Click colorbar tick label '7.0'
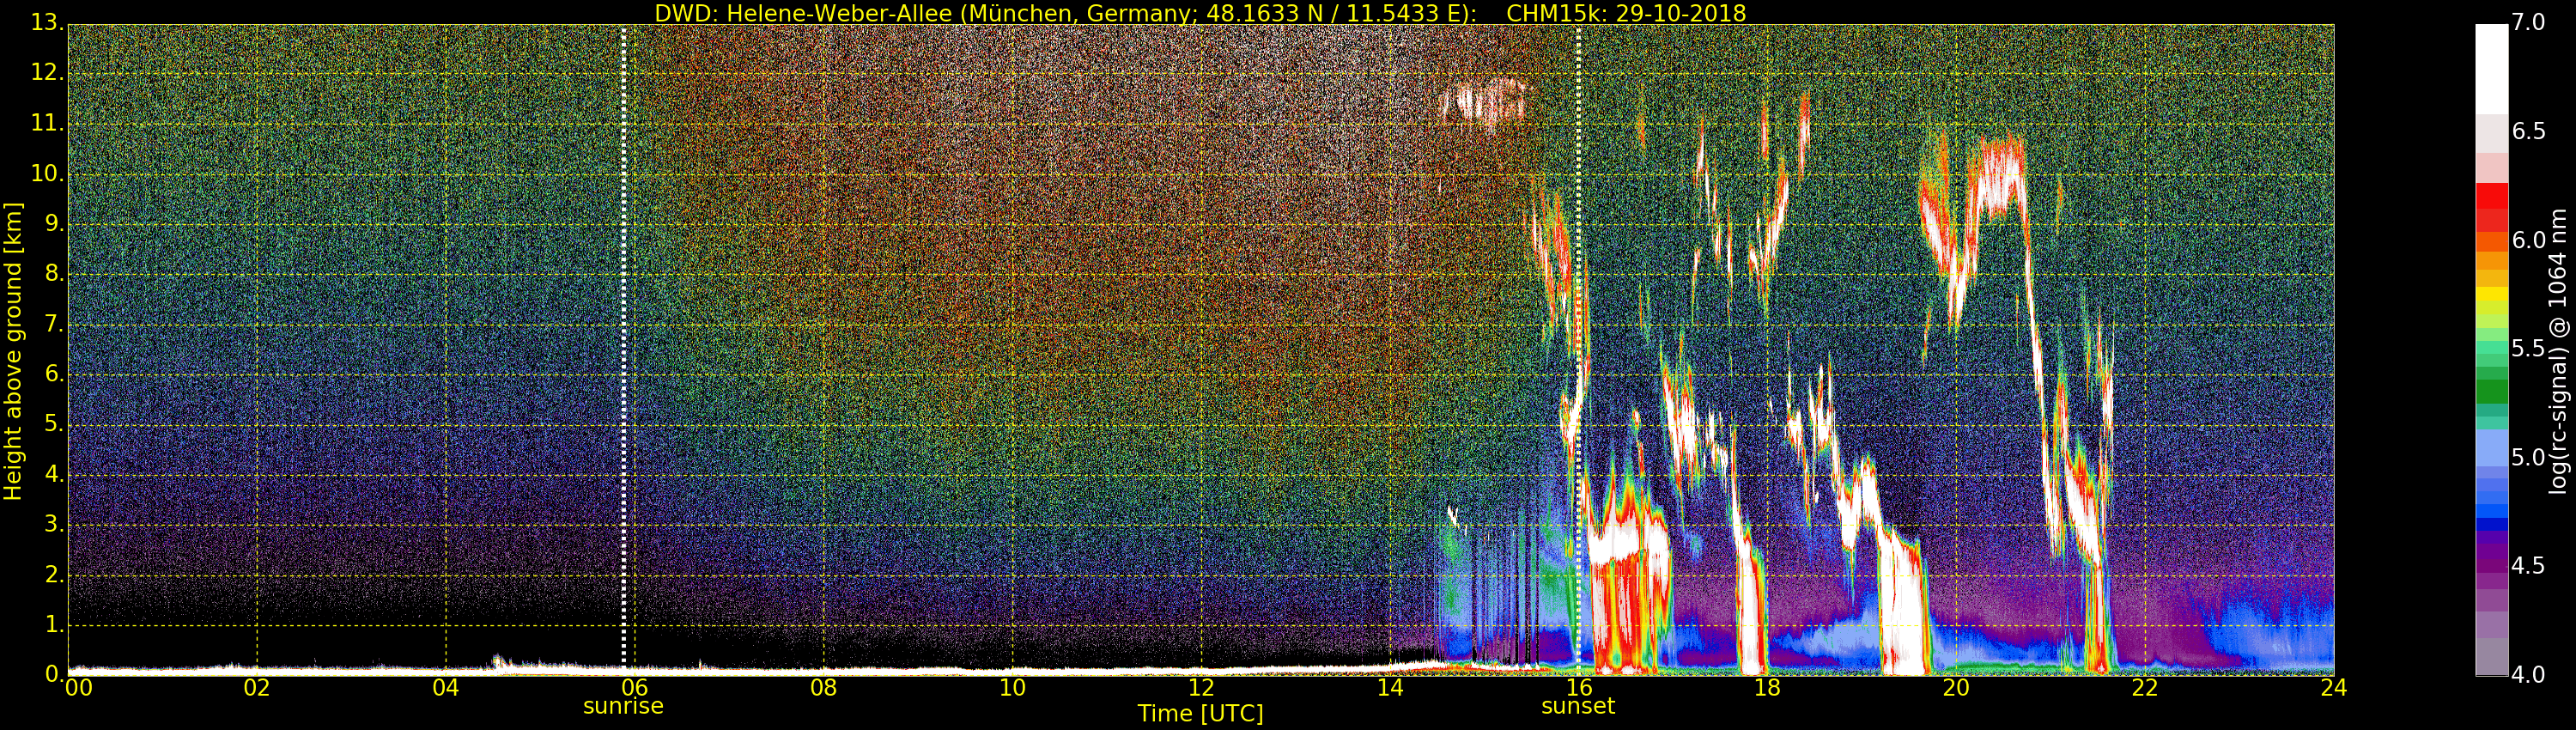2576x730 pixels. 2529,23
